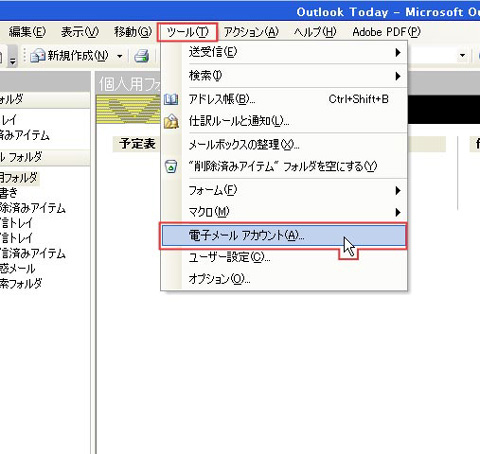This screenshot has height=454, width=480.
Task: Expand the マクロ(M) submenu arrow
Action: 397,212
